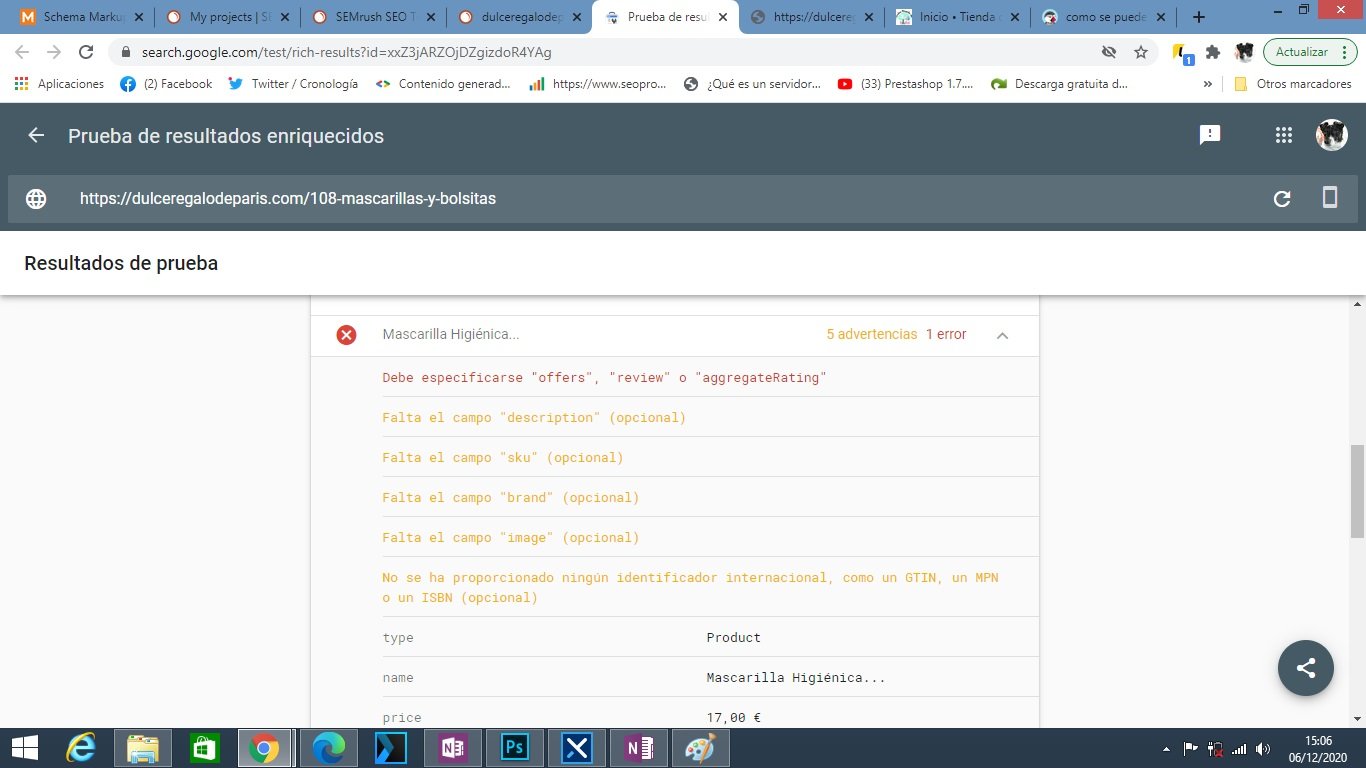The height and width of the screenshot is (768, 1366).
Task: Click the page scrollbar thumb
Action: point(1357,491)
